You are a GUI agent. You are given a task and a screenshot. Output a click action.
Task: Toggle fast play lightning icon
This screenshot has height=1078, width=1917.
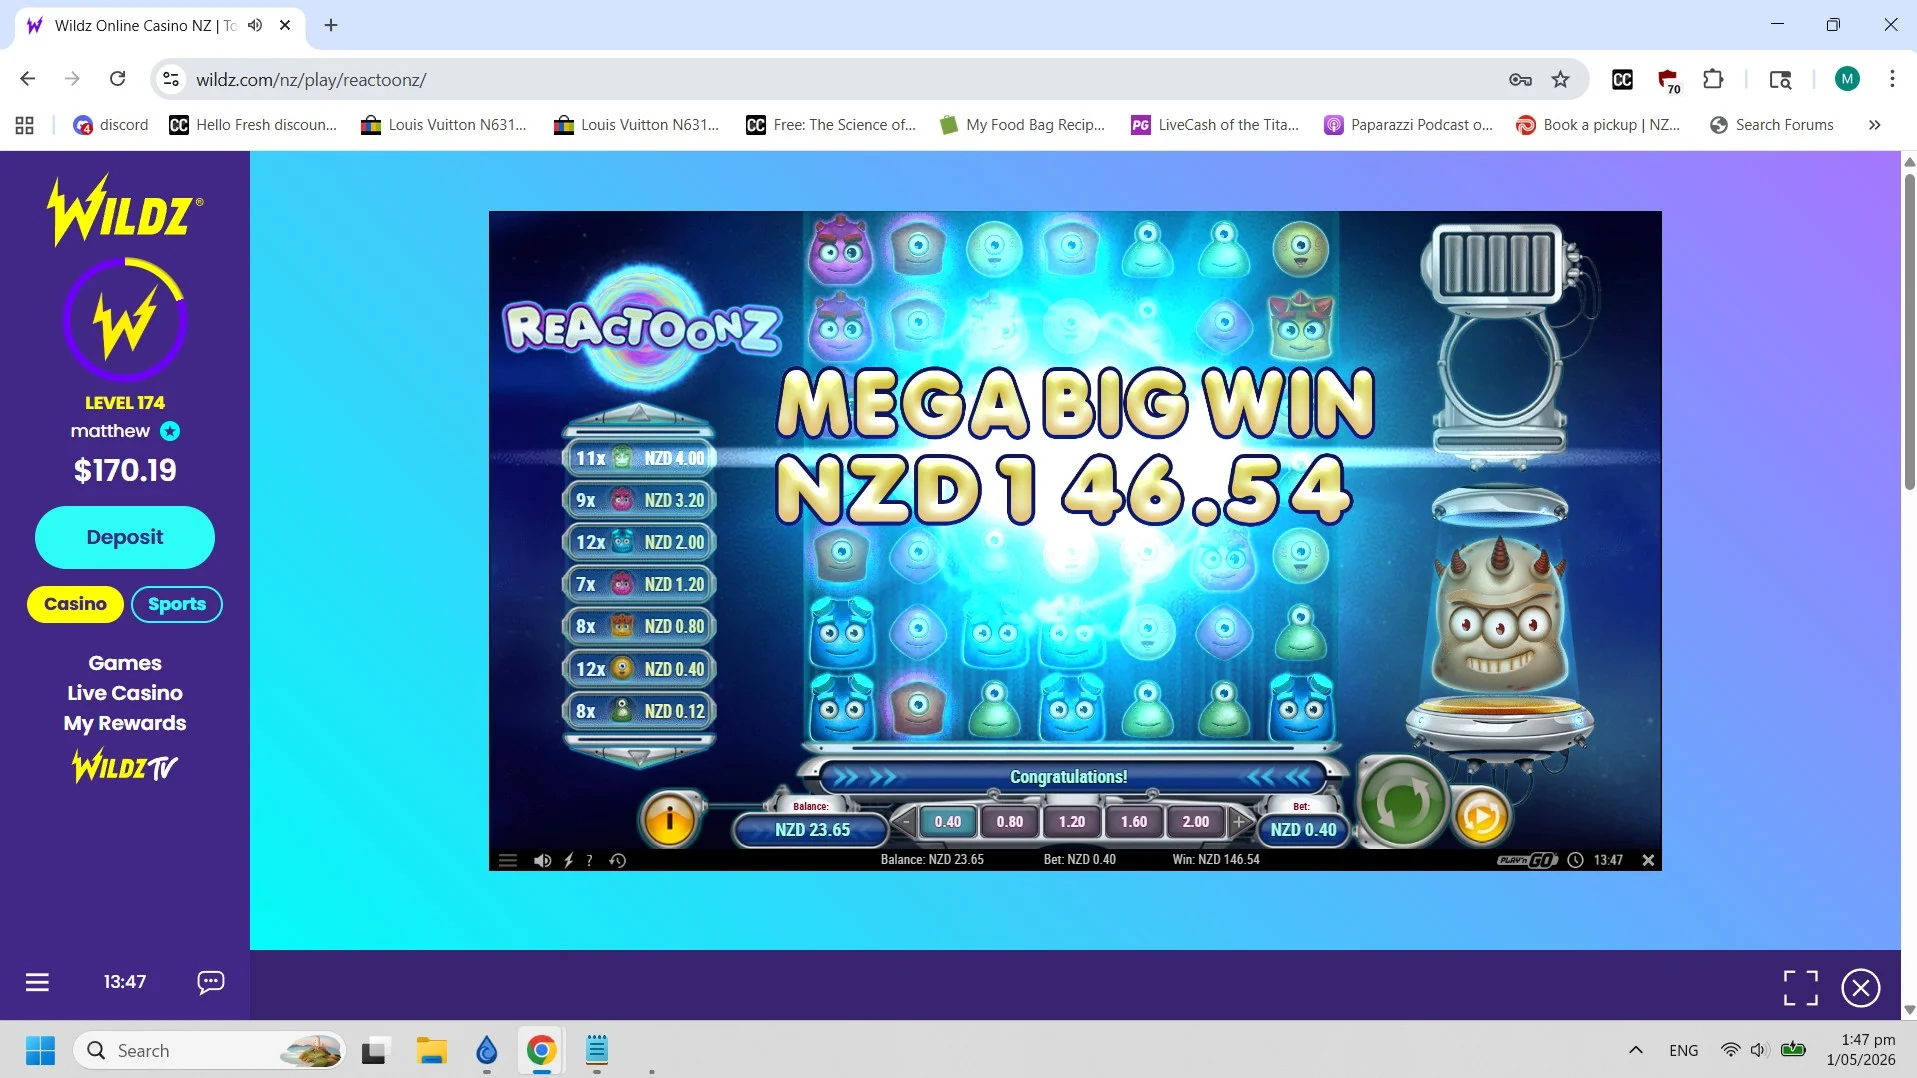[x=568, y=860]
